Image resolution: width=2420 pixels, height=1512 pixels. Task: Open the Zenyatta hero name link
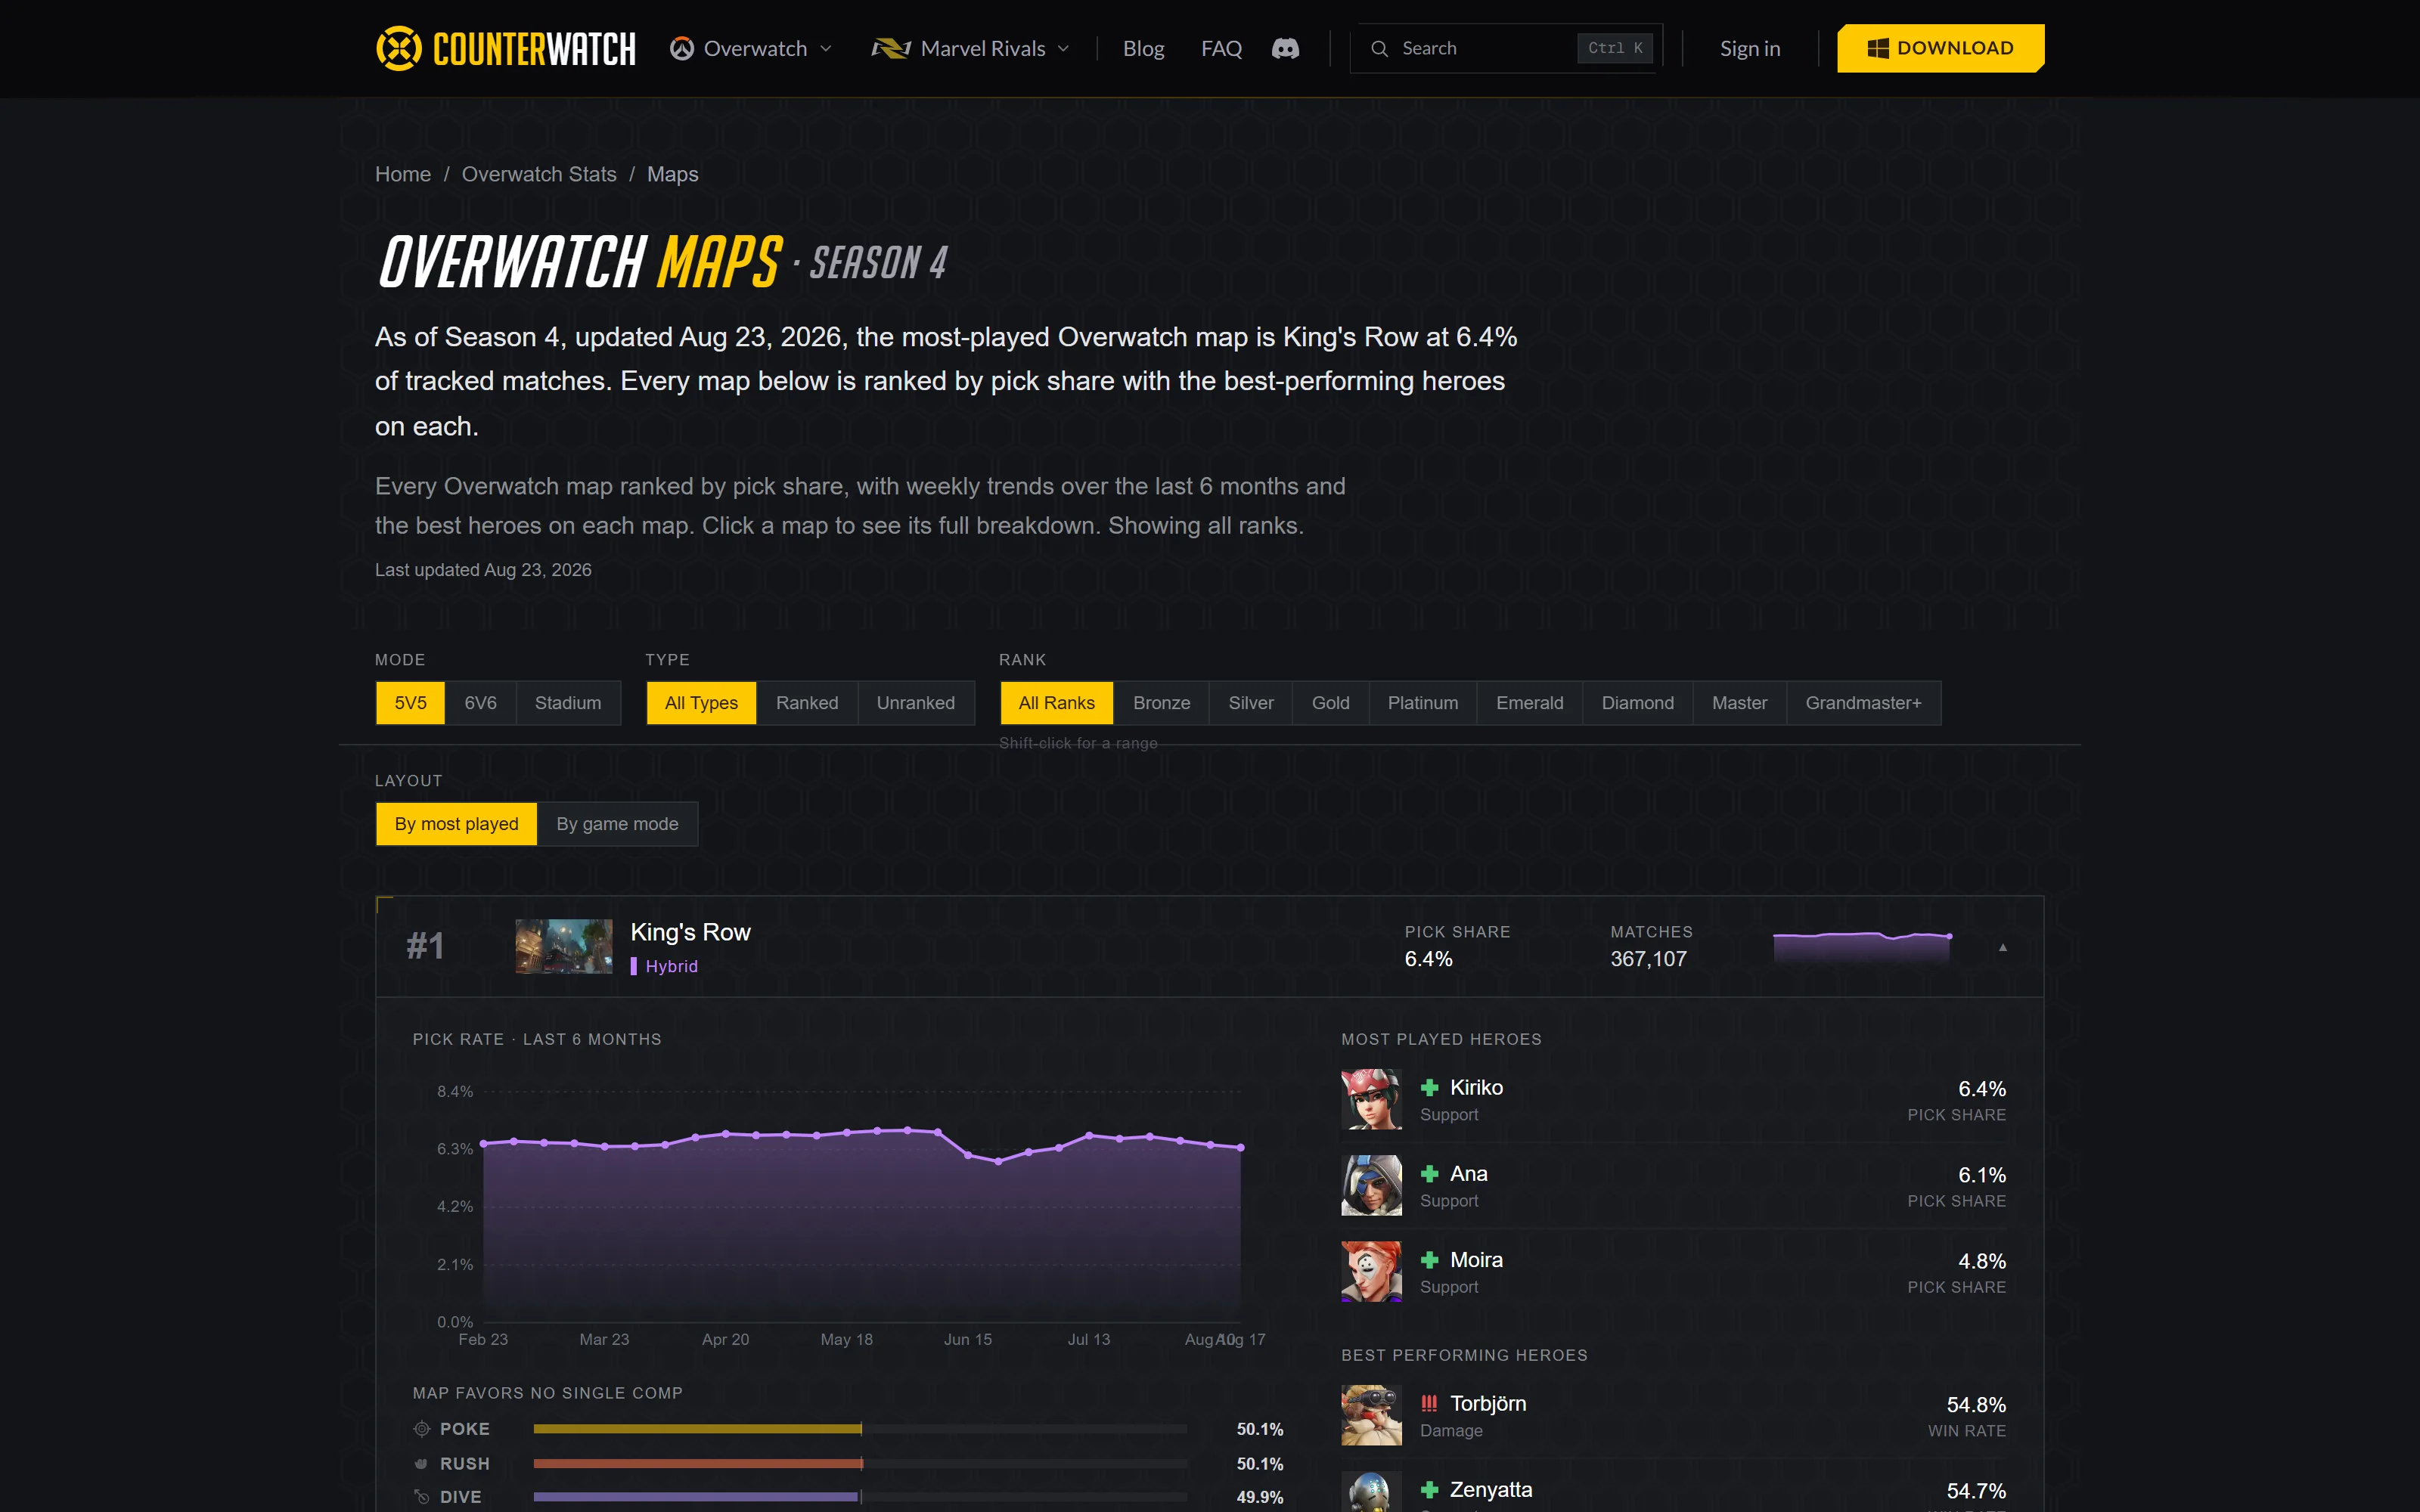click(1490, 1489)
